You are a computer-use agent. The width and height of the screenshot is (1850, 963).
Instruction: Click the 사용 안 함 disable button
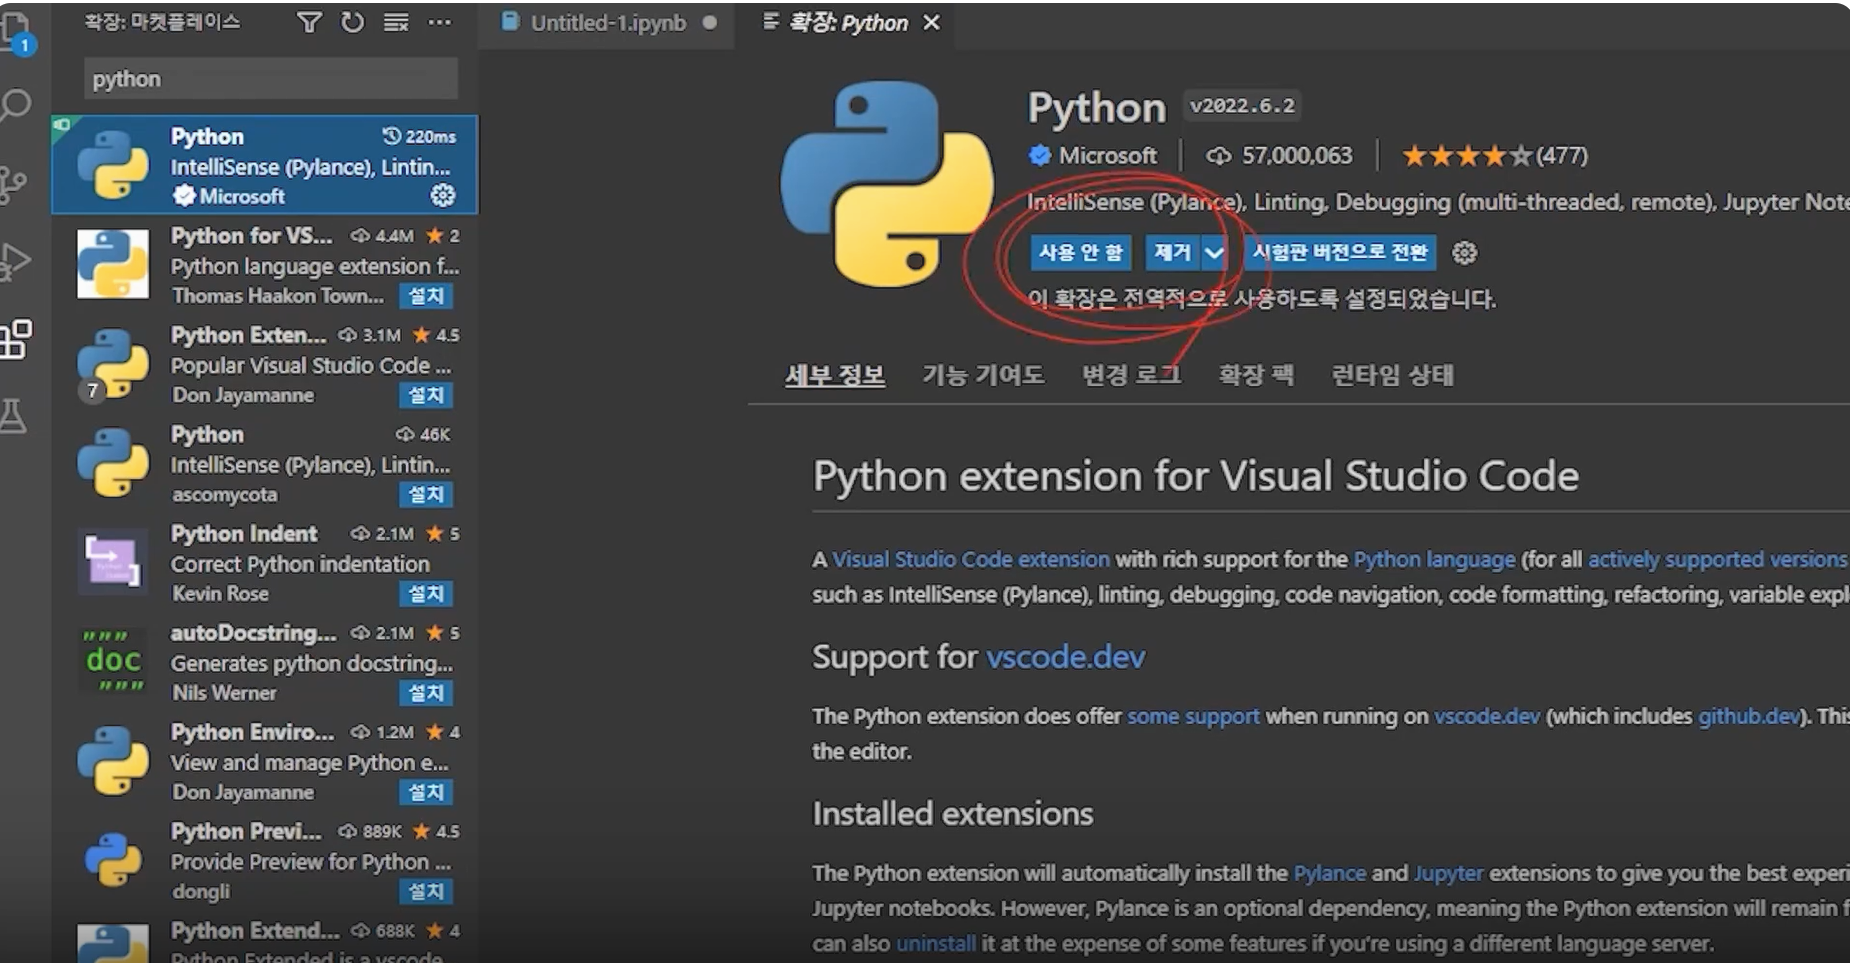pos(1080,253)
